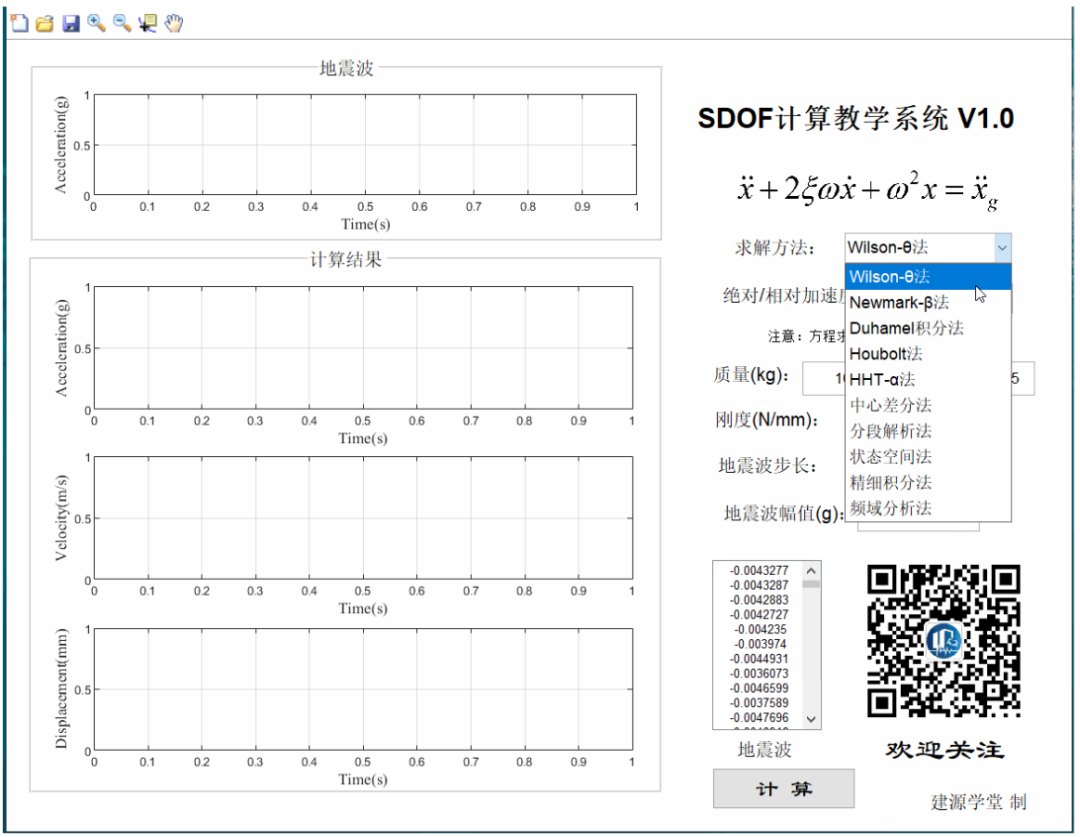The width and height of the screenshot is (1080, 837).
Task: Choose Newmark-β法 from the list
Action: tap(928, 302)
